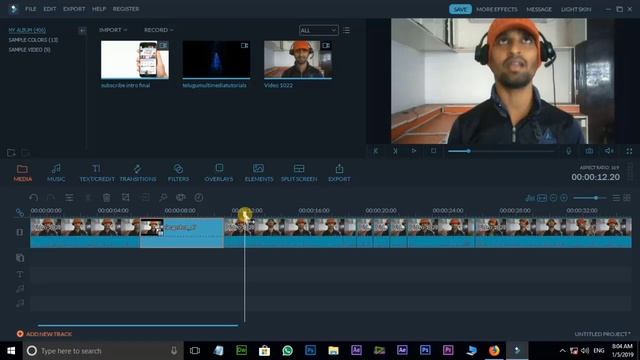Open the ALL media filter dropdown
The width and height of the screenshot is (640, 360).
tap(318, 30)
